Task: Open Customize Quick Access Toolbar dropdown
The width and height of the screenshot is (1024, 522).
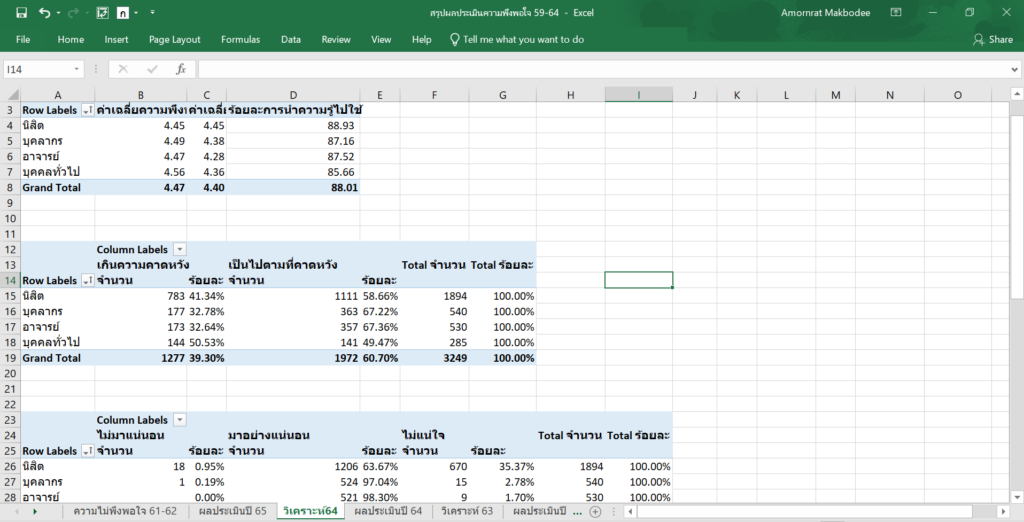Action: [152, 13]
